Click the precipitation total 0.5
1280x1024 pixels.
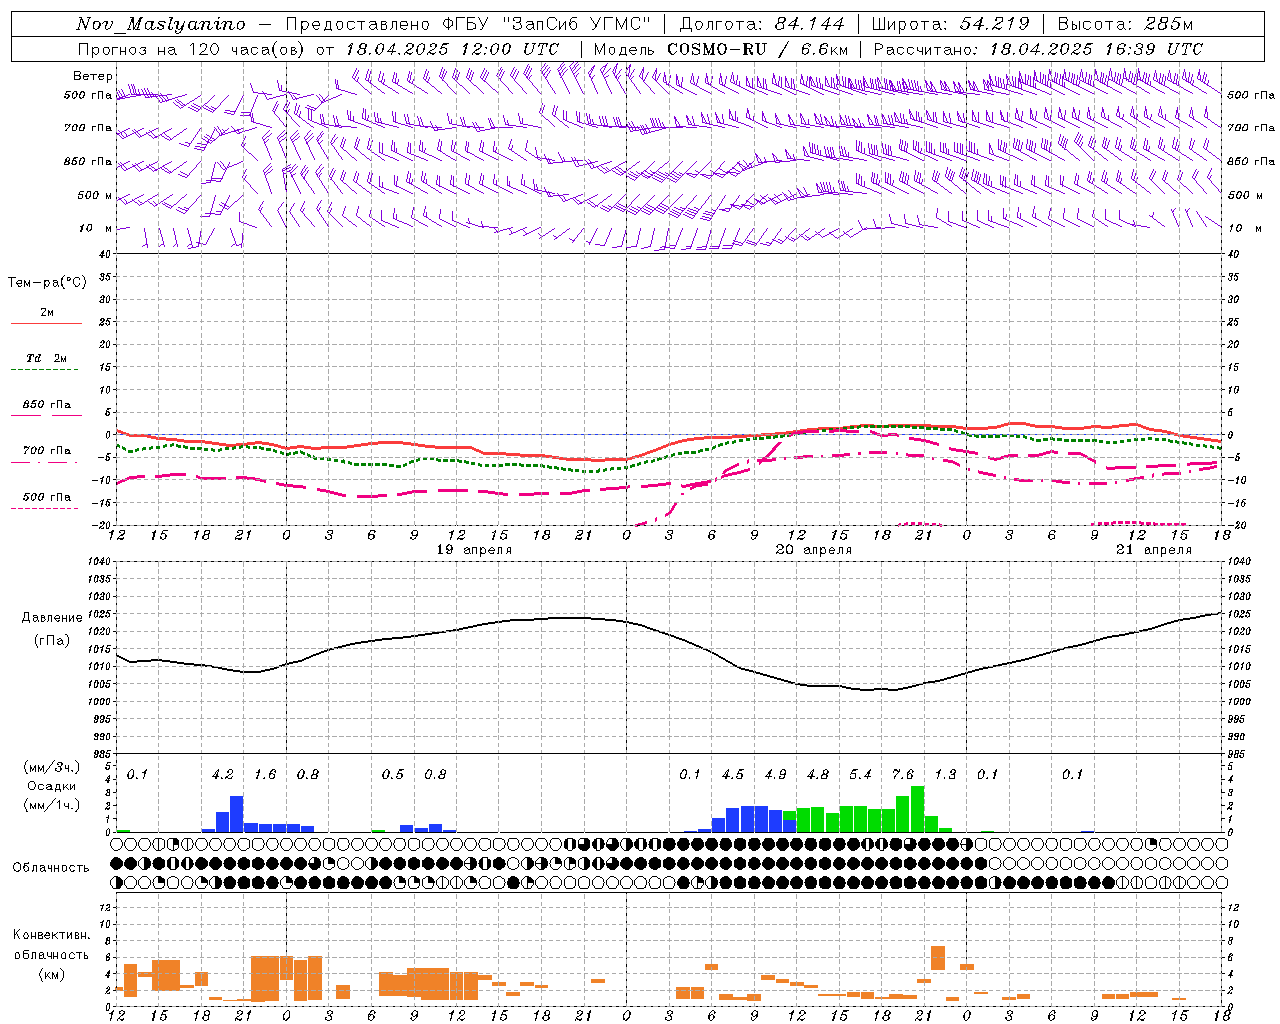393,775
